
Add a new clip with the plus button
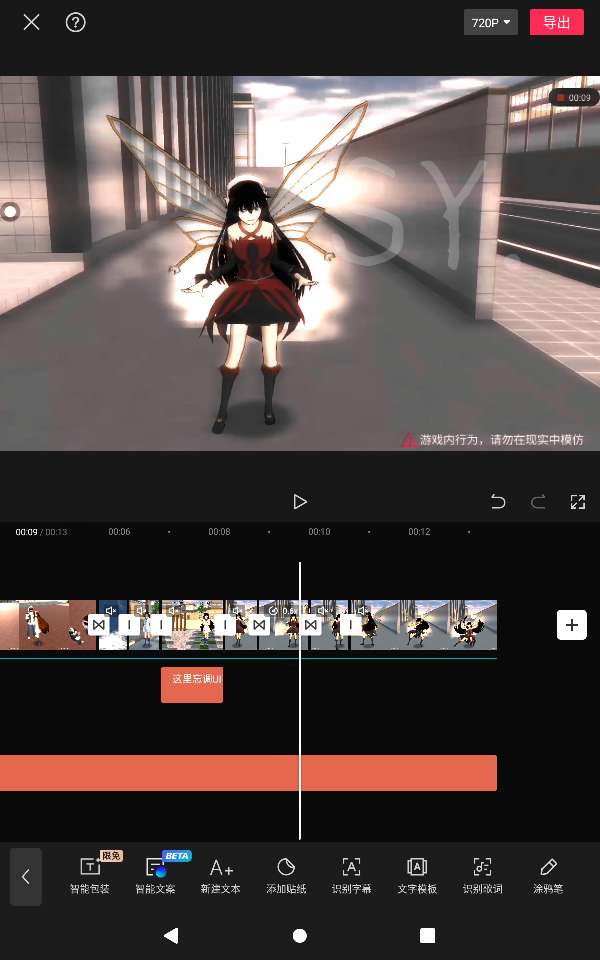(572, 625)
